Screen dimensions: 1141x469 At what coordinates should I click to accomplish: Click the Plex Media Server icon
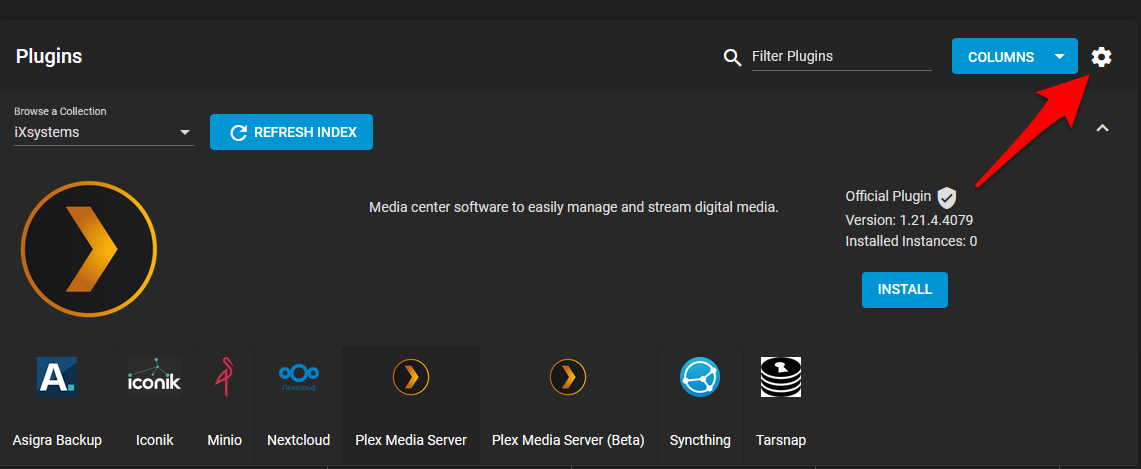click(411, 377)
